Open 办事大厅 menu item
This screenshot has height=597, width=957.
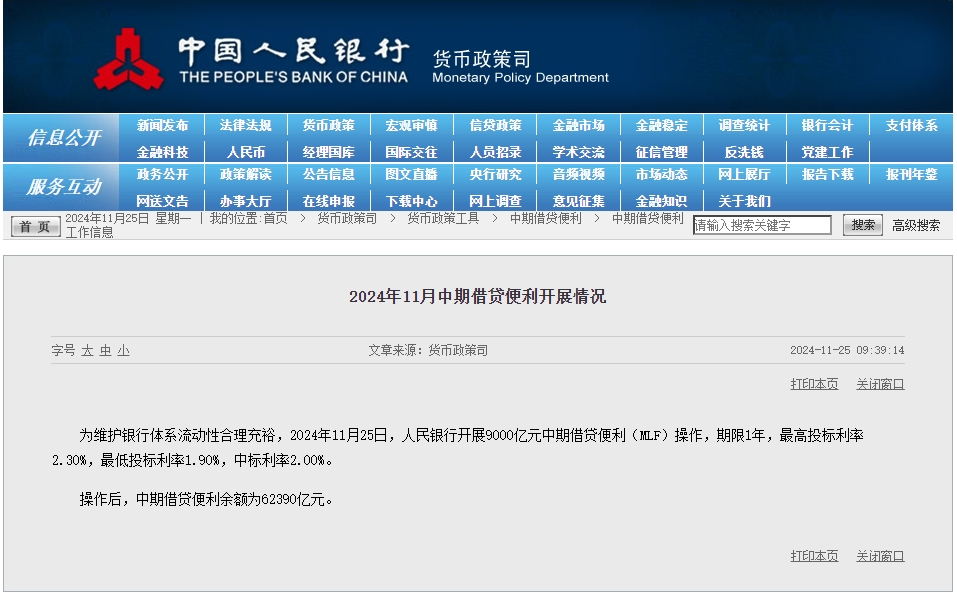(245, 201)
